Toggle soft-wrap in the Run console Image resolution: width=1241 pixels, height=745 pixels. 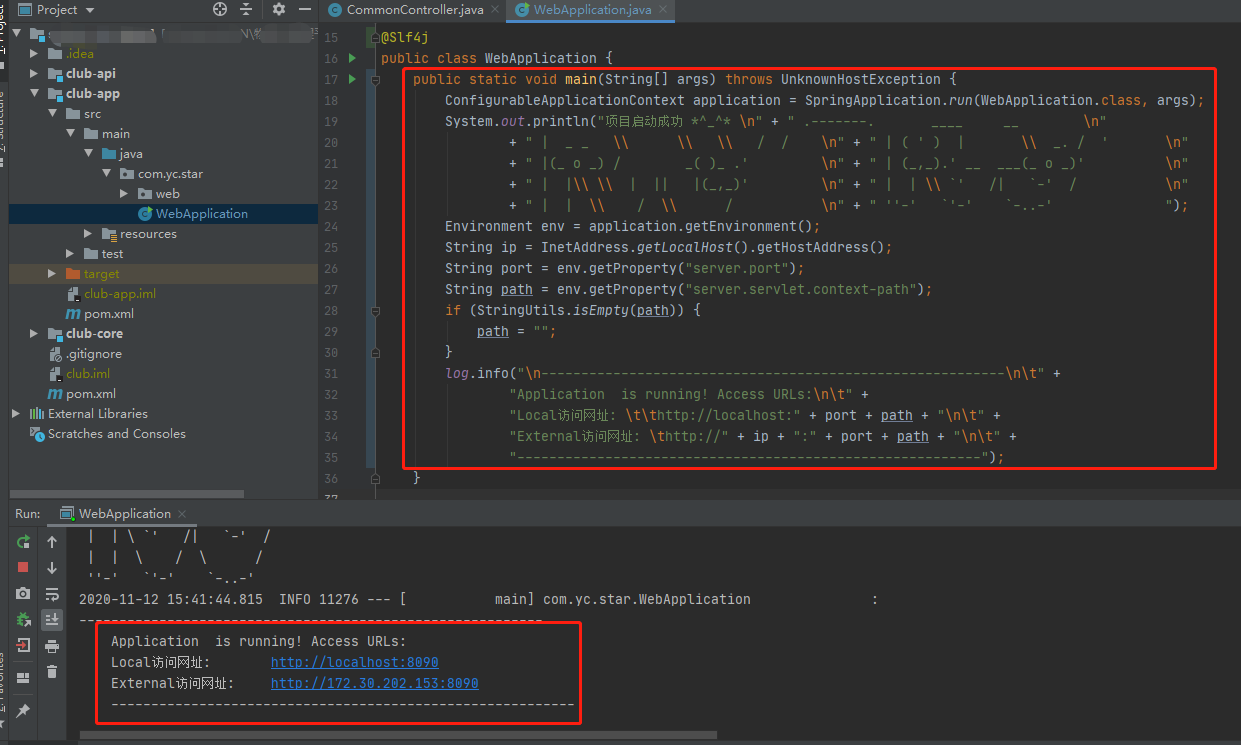[x=52, y=594]
